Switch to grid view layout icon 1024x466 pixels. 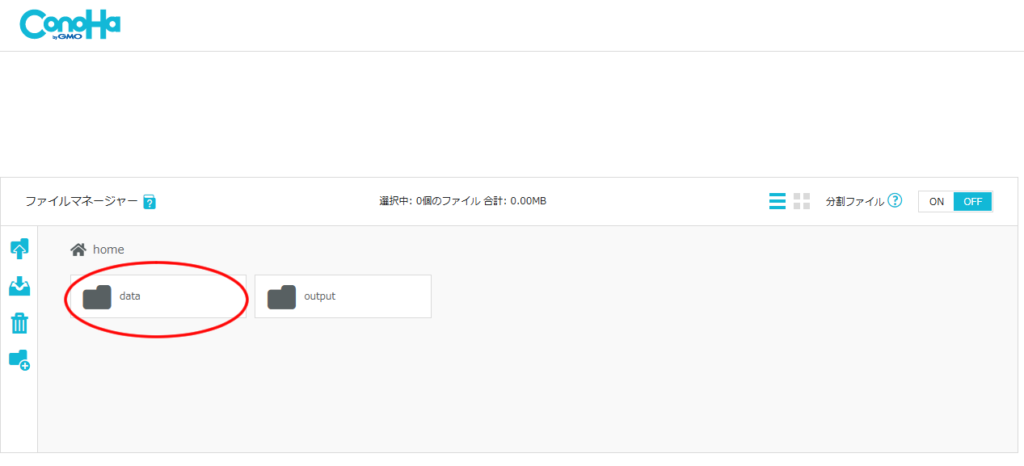(801, 201)
